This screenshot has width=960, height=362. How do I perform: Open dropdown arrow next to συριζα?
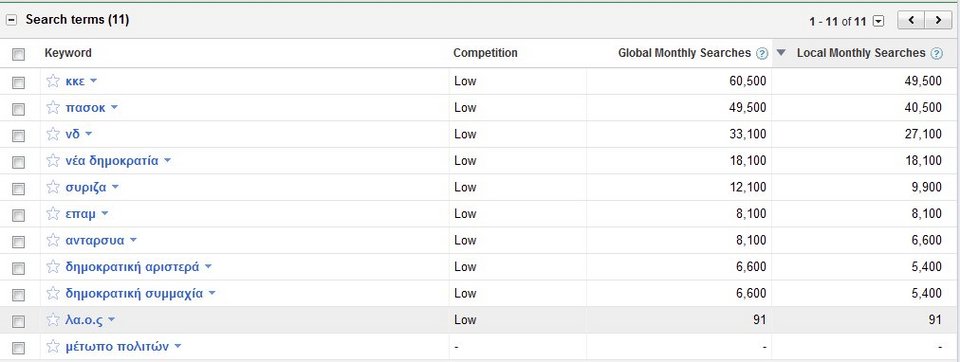pos(114,187)
